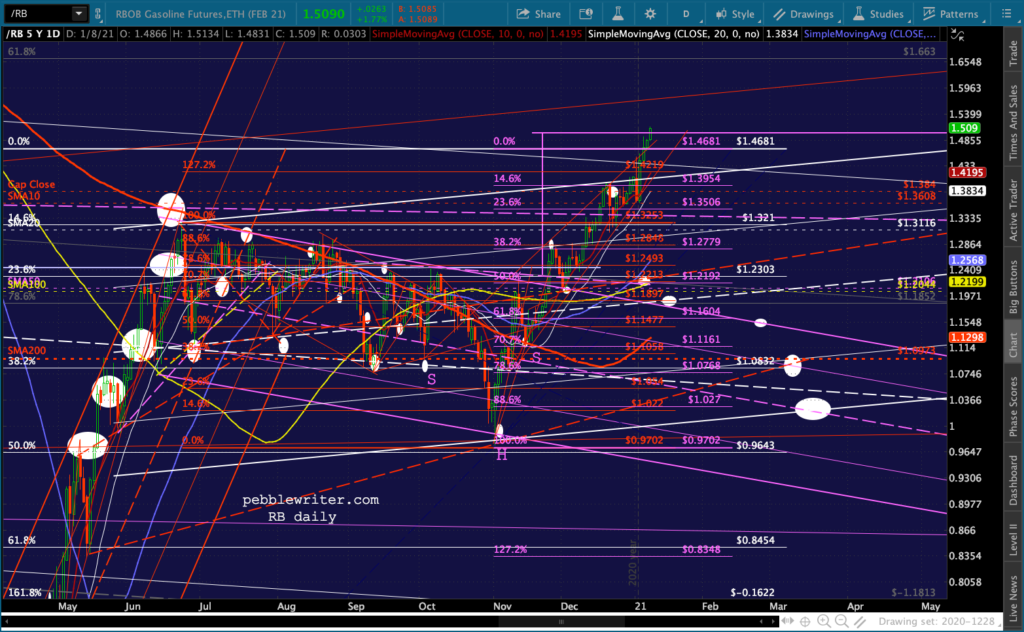Open the Style menu
1024x632 pixels.
click(x=736, y=14)
